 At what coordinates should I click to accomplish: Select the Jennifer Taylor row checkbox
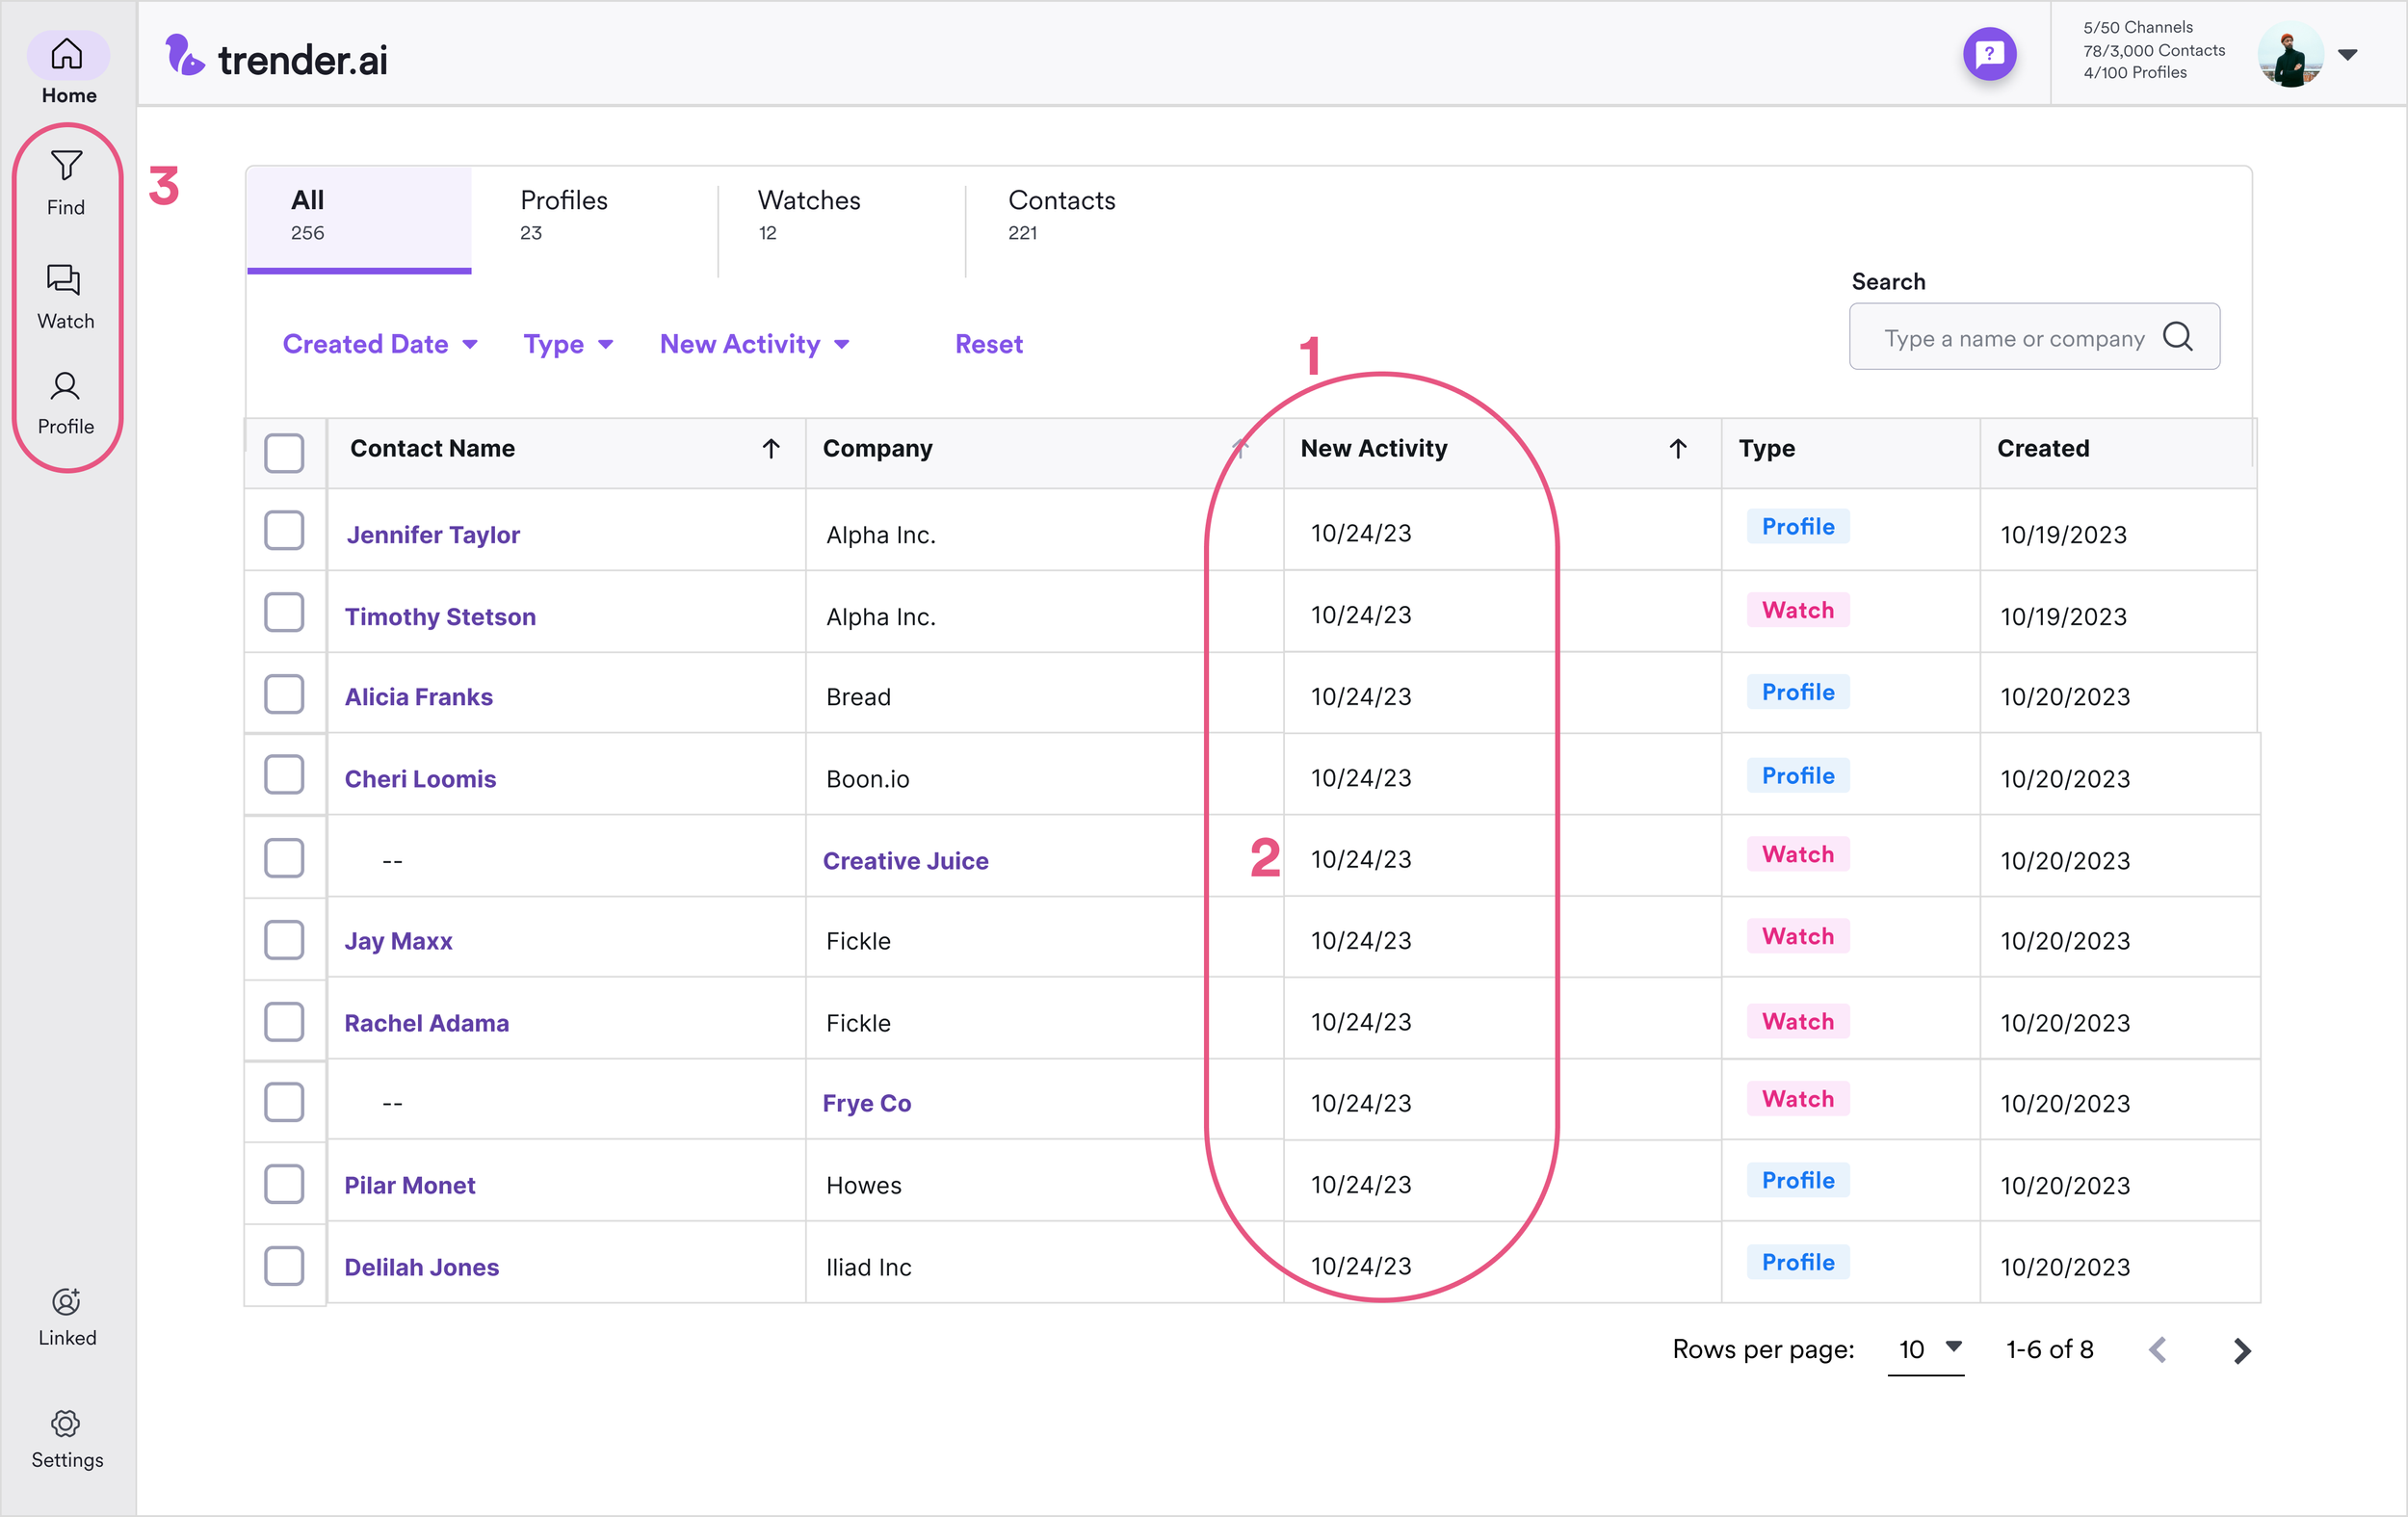pyautogui.click(x=284, y=531)
